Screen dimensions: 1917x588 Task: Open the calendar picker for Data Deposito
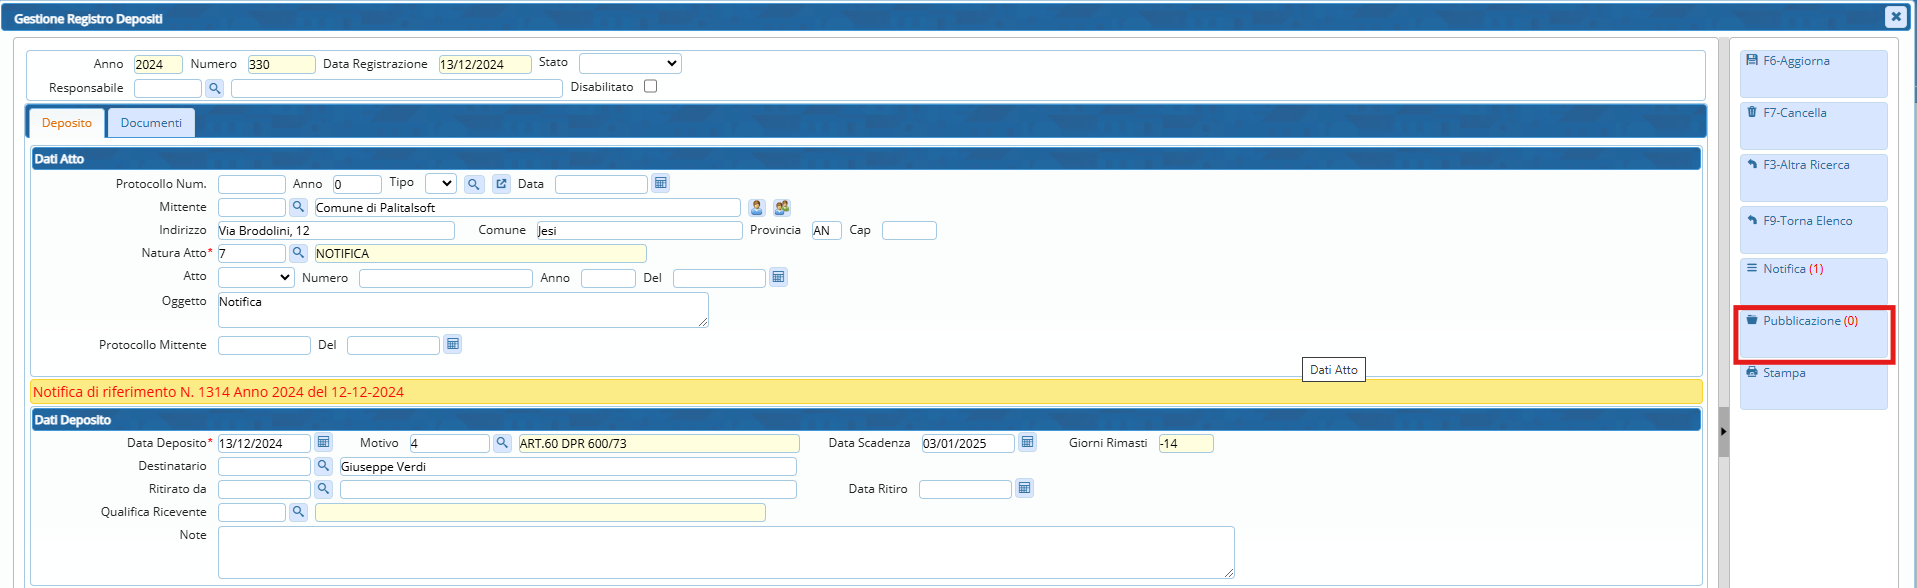coord(323,442)
